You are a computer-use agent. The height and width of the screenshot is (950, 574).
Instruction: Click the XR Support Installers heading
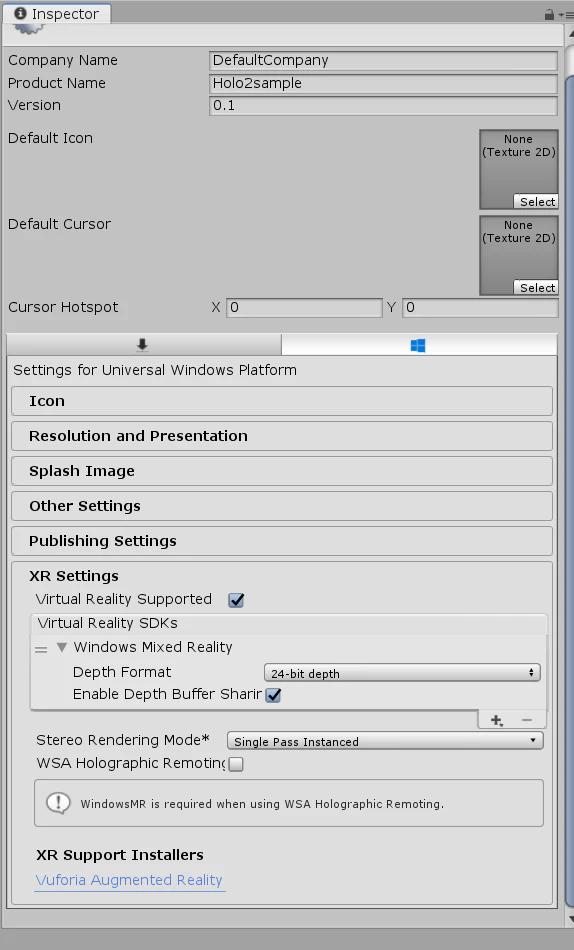point(120,855)
